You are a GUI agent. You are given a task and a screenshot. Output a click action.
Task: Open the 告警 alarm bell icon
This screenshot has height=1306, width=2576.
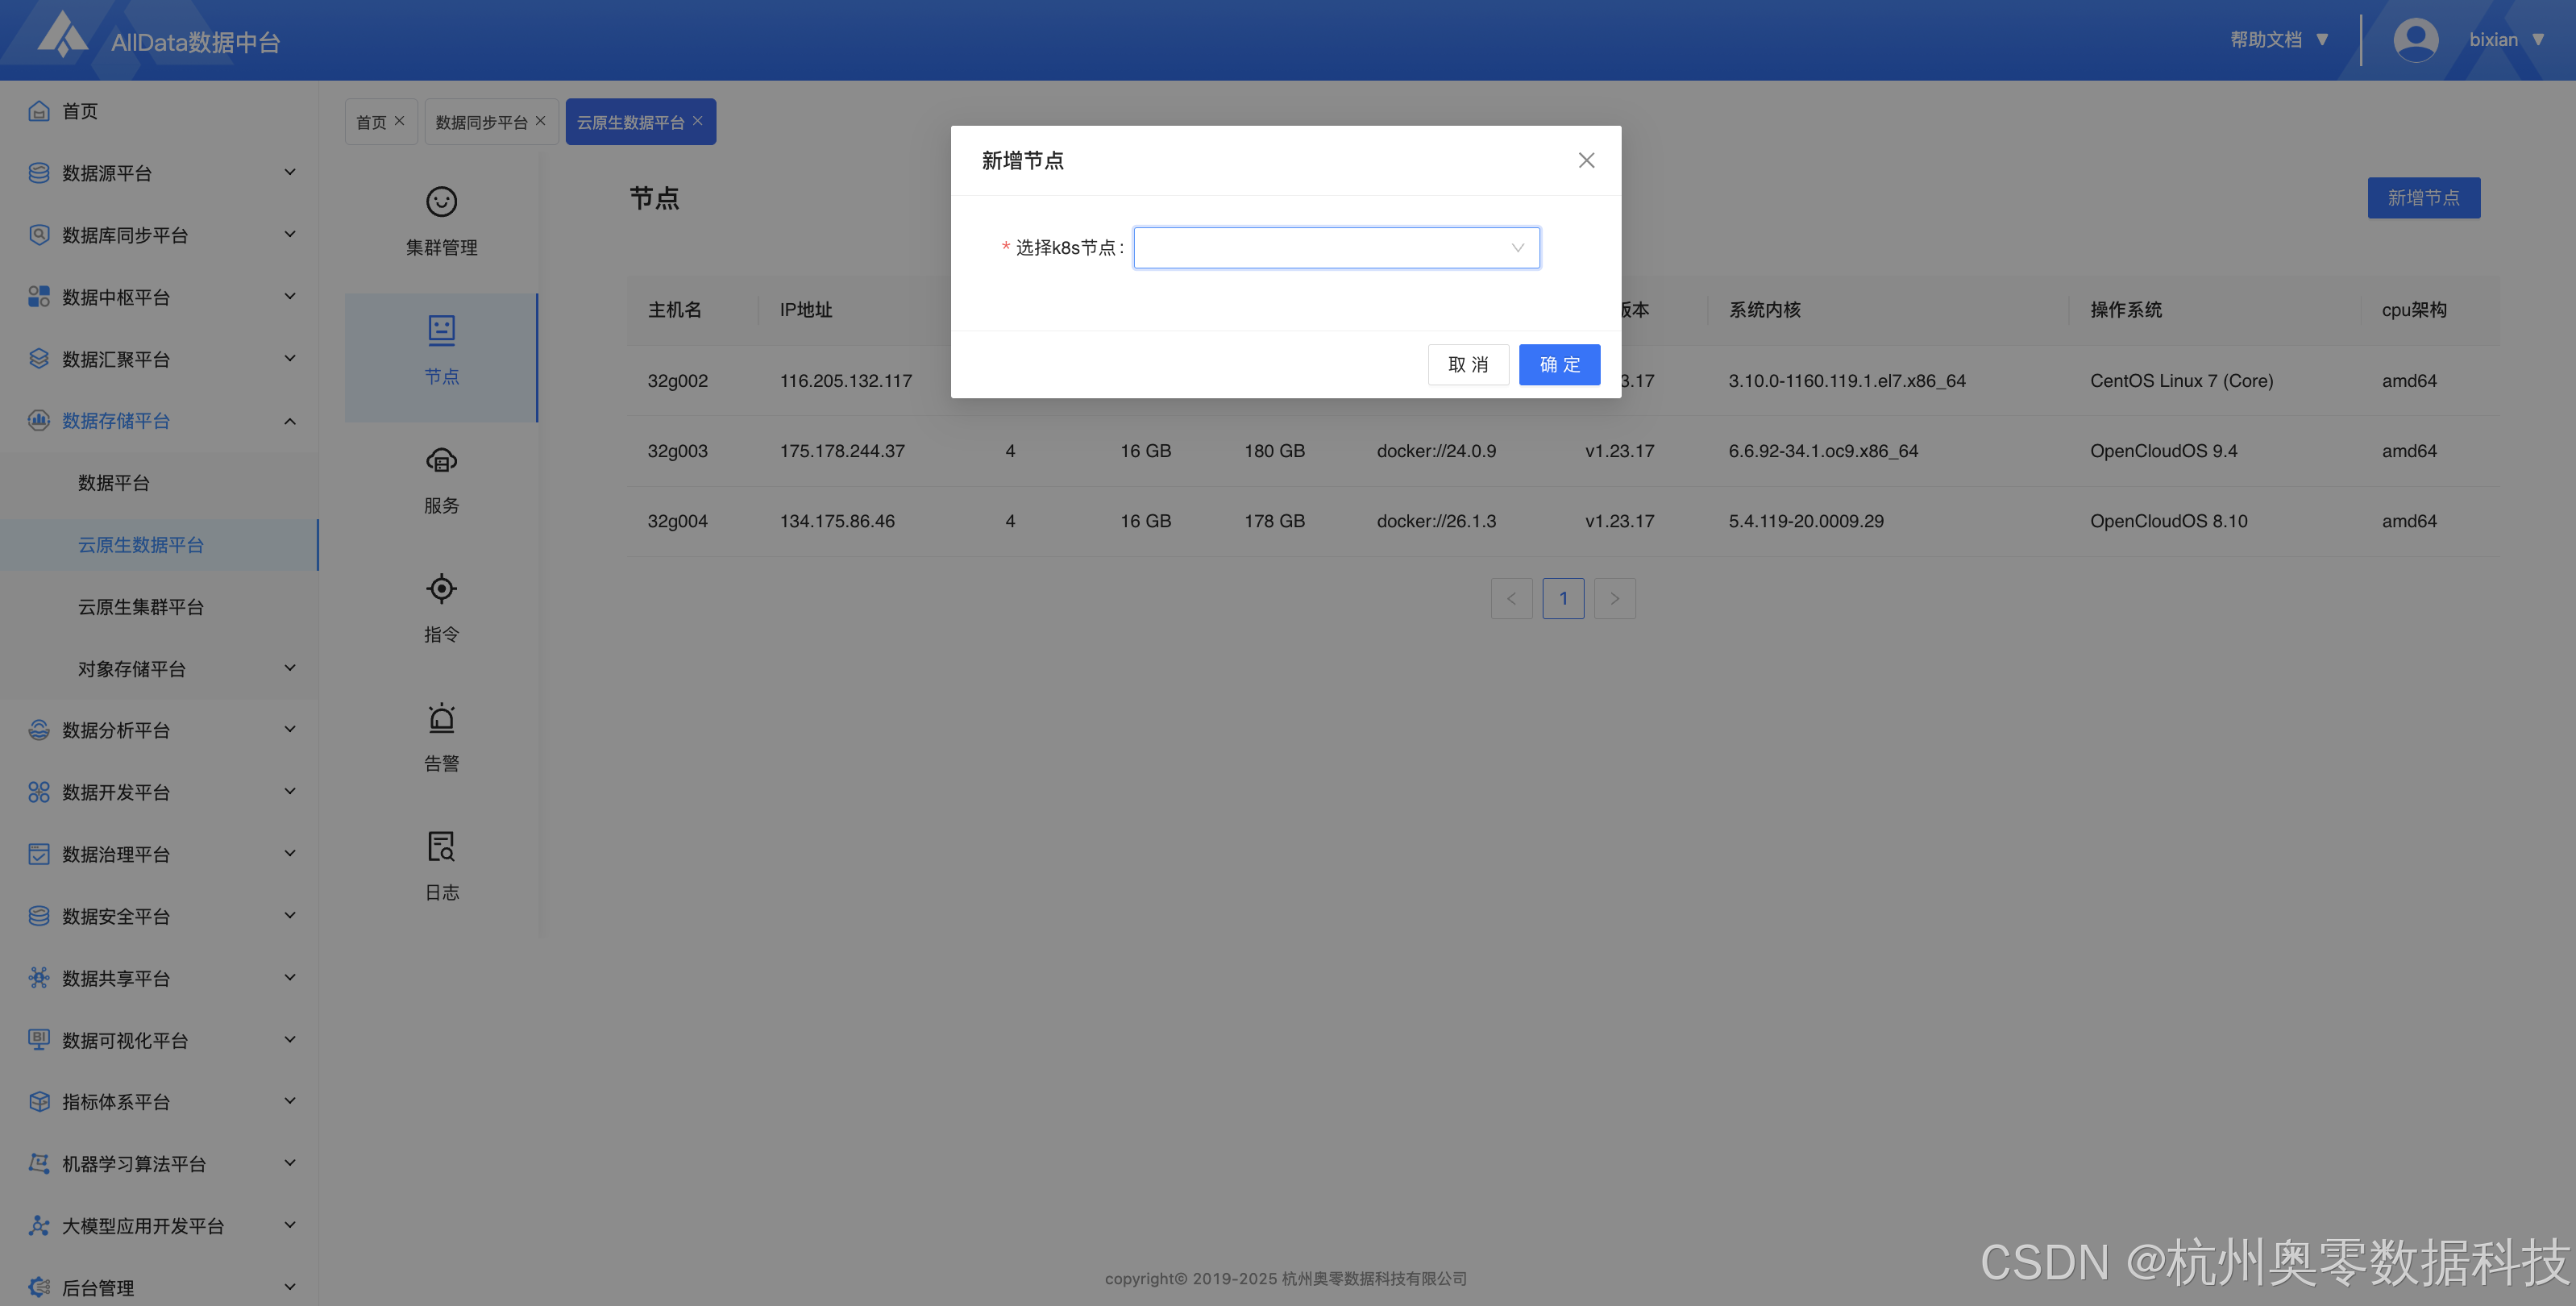(x=441, y=718)
